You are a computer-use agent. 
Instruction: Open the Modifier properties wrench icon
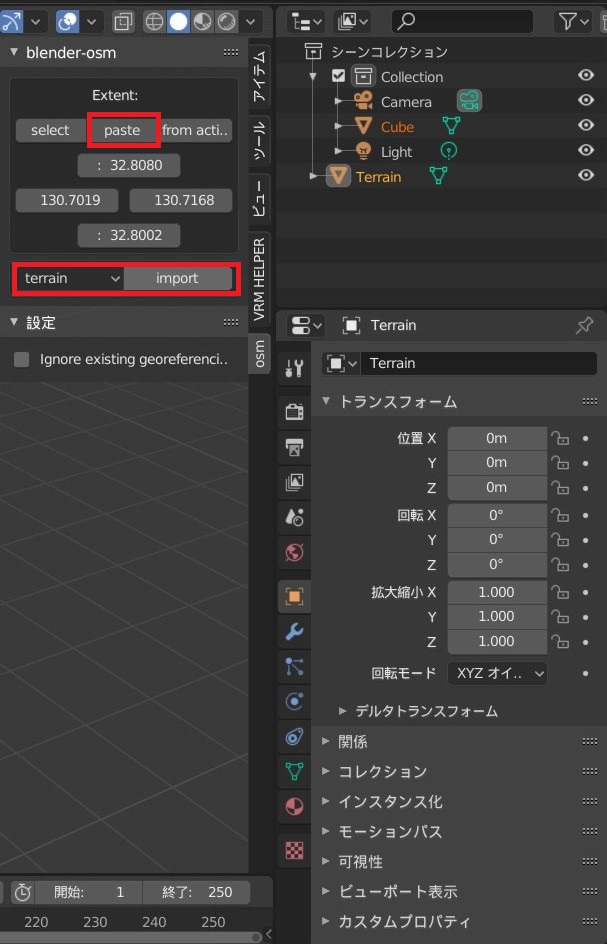(x=294, y=632)
